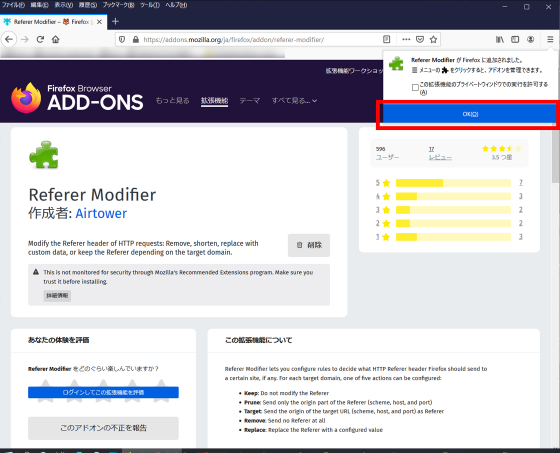Open the Library icon in toolbar
The width and height of the screenshot is (560, 453).
coord(500,39)
